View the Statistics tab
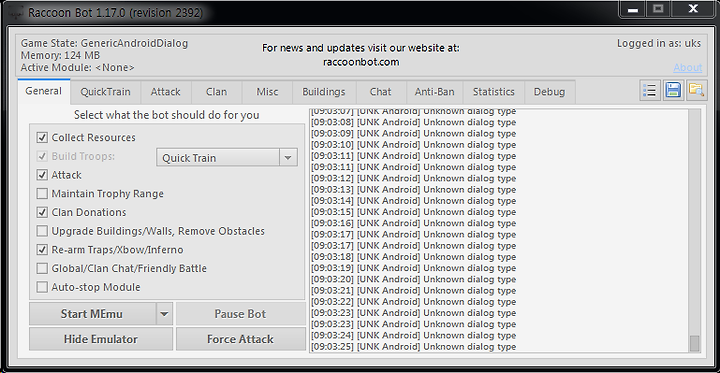The image size is (720, 373). pyautogui.click(x=494, y=92)
